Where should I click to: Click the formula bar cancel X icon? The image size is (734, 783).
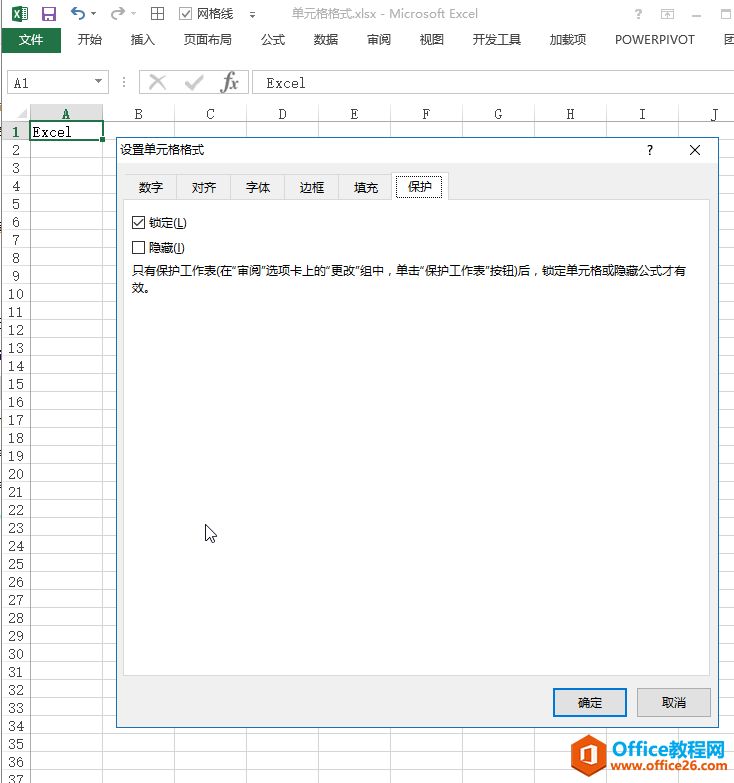[x=157, y=83]
